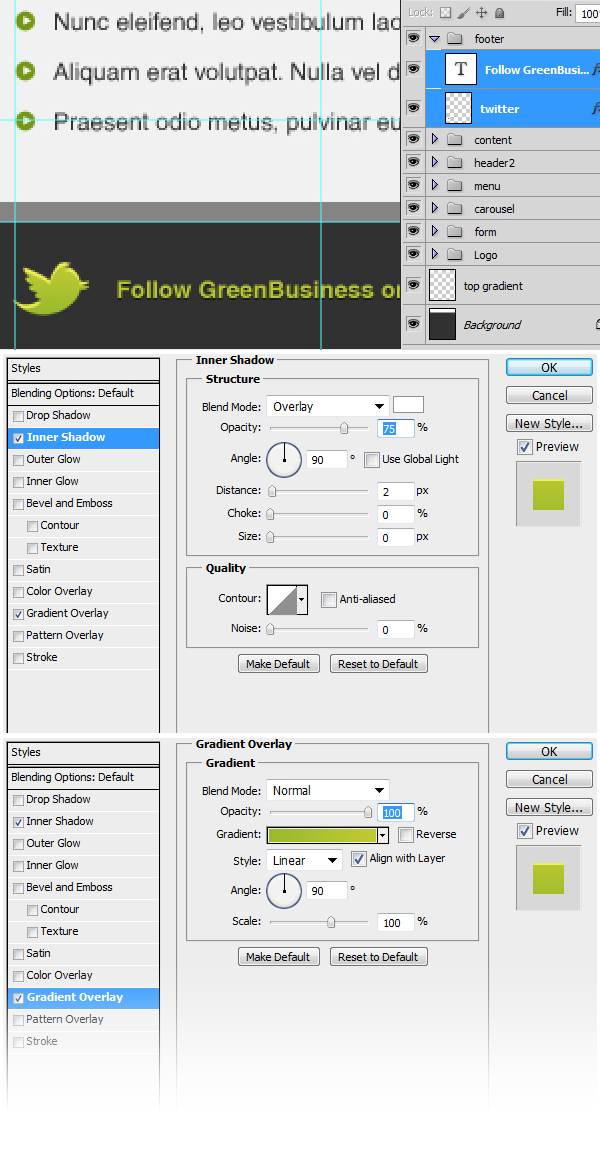This screenshot has height=1157, width=600.
Task: Toggle Preview in the Gradient Overlay dialog
Action: 525,831
